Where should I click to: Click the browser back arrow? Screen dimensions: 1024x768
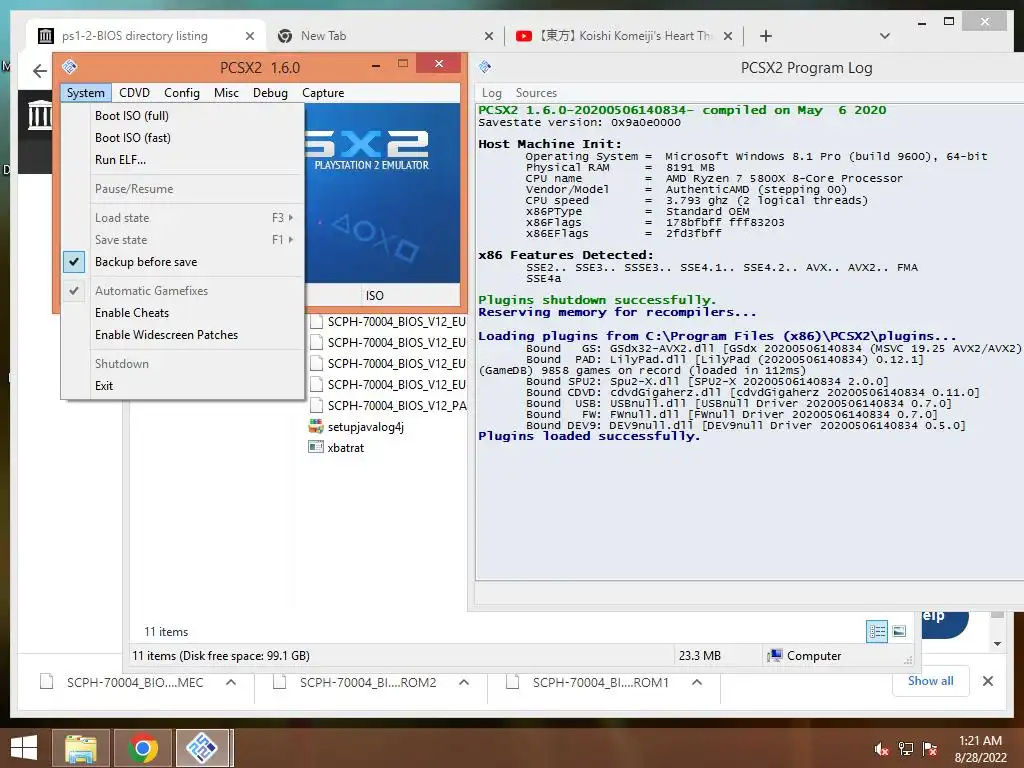(40, 71)
